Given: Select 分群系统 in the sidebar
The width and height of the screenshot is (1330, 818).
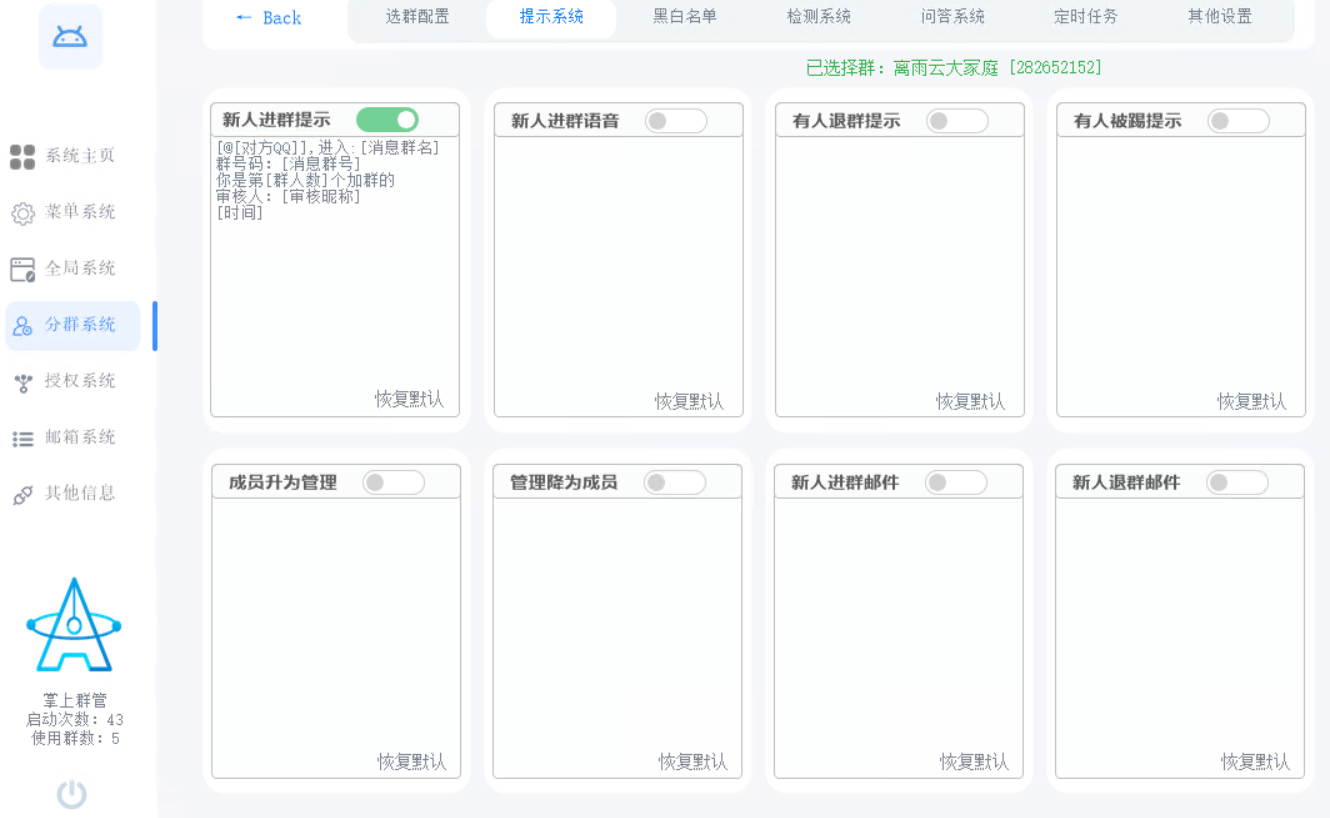Looking at the screenshot, I should (x=73, y=326).
